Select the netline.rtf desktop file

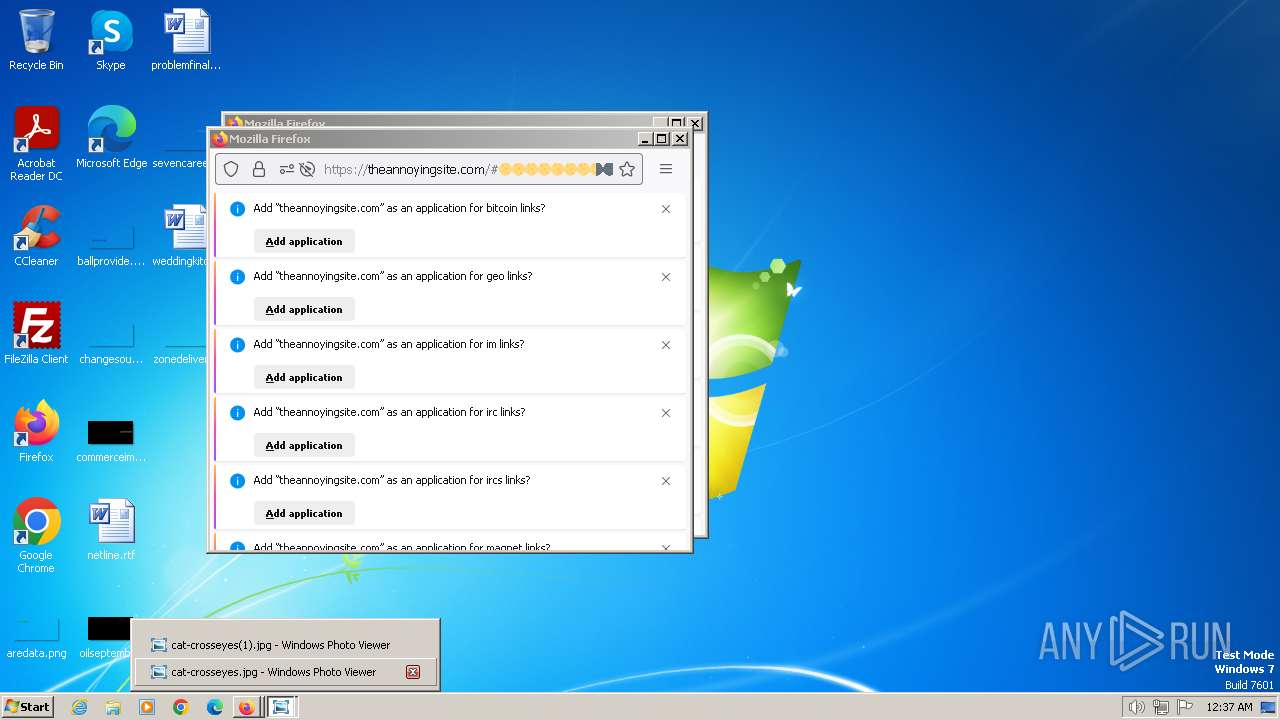(111, 530)
